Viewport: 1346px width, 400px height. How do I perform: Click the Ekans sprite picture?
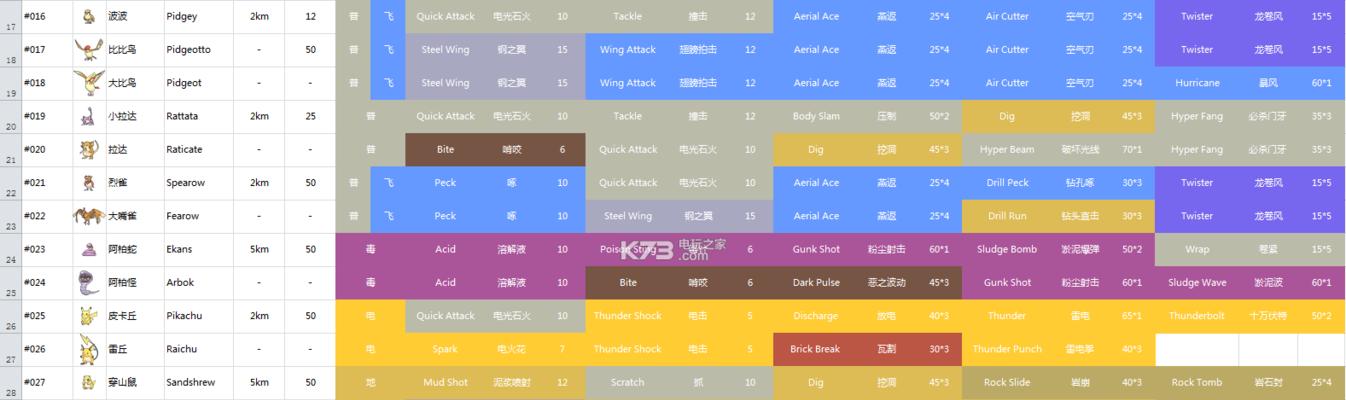pos(89,249)
